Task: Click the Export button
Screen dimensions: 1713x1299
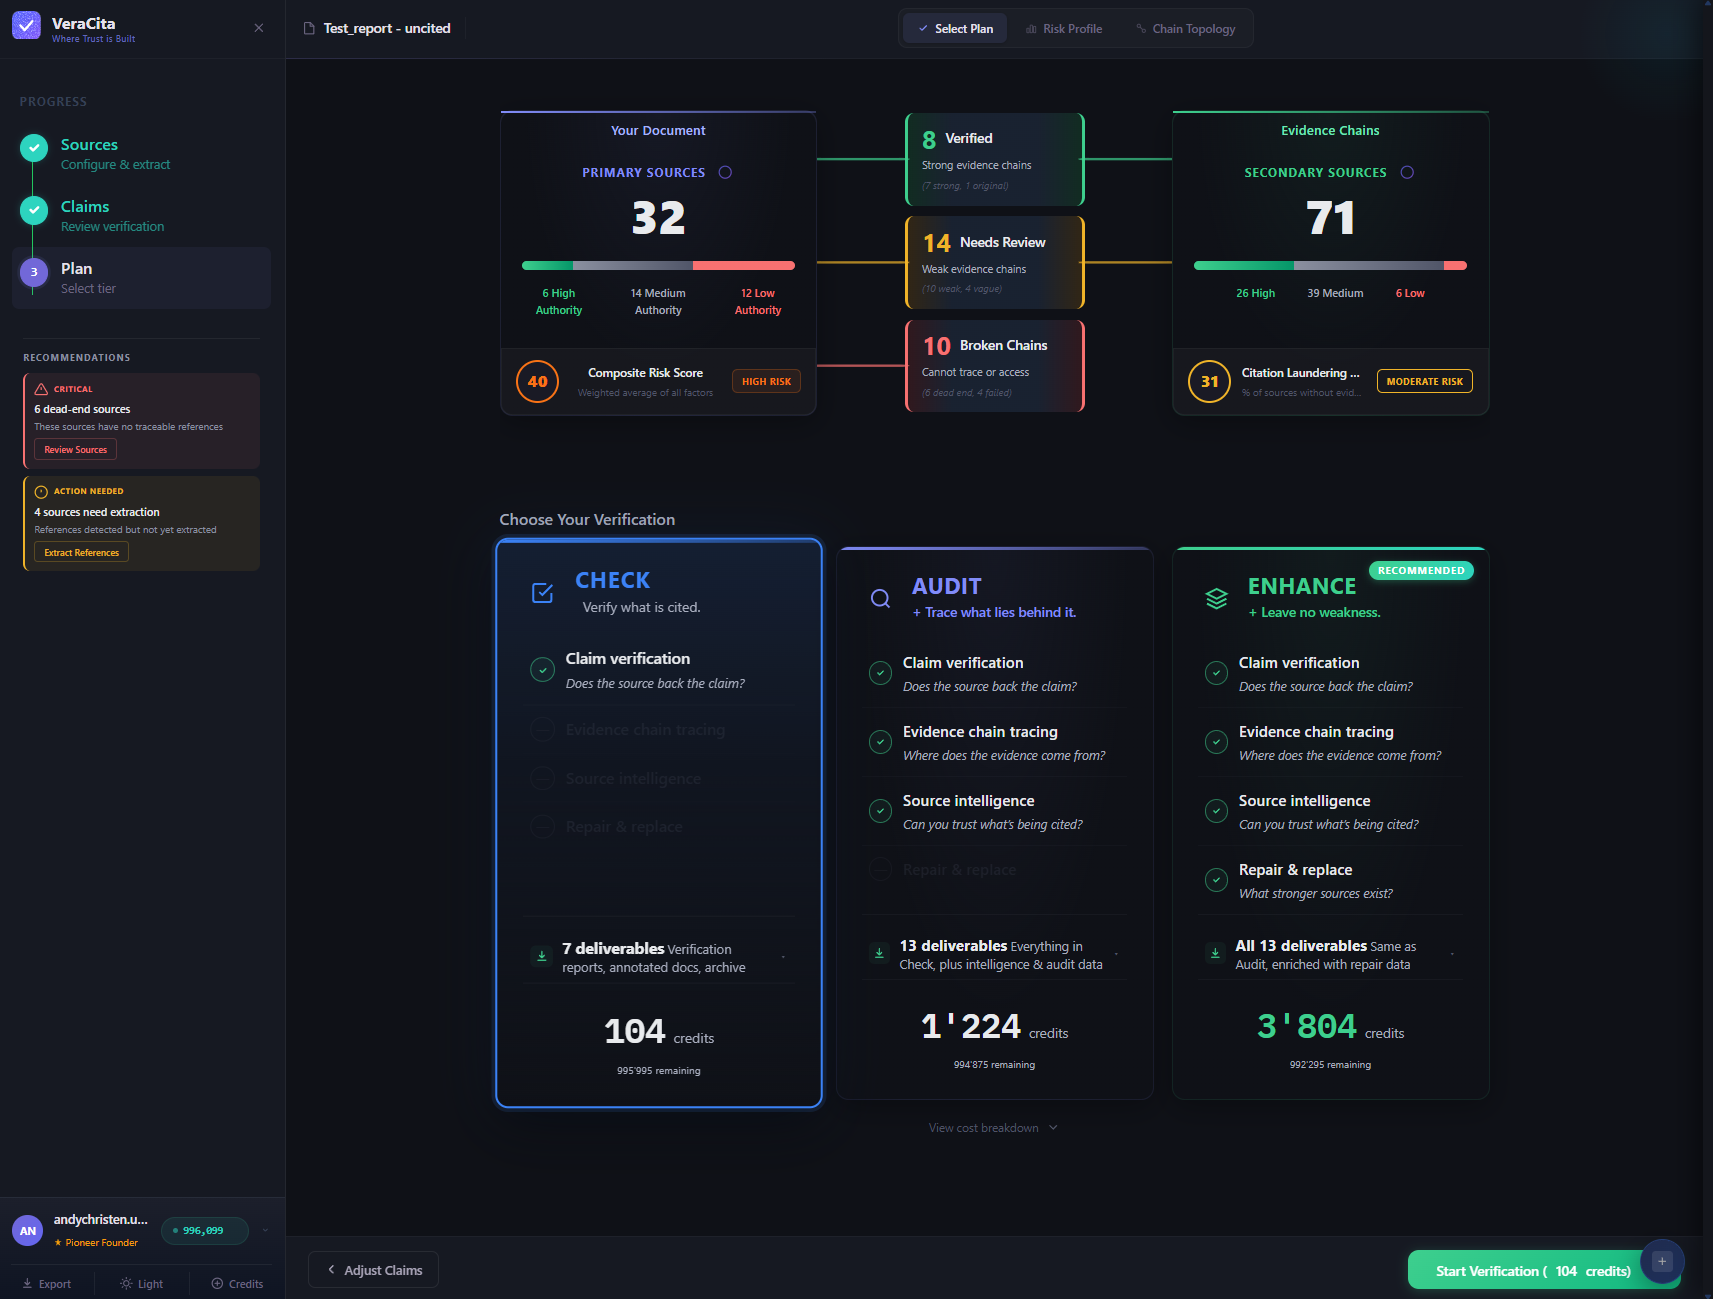Action: tap(47, 1284)
